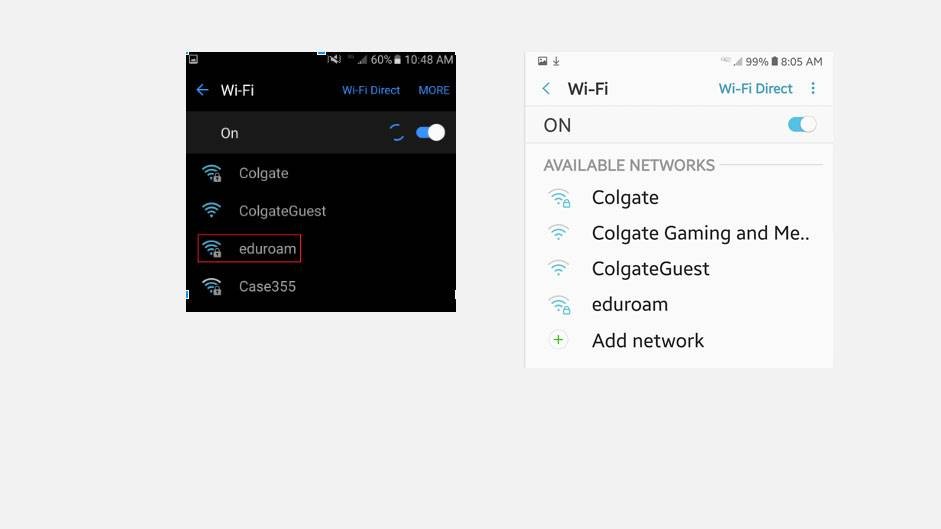The height and width of the screenshot is (529, 941).
Task: Tap the Wi-Fi scanning spinner indicator
Action: pos(397,133)
